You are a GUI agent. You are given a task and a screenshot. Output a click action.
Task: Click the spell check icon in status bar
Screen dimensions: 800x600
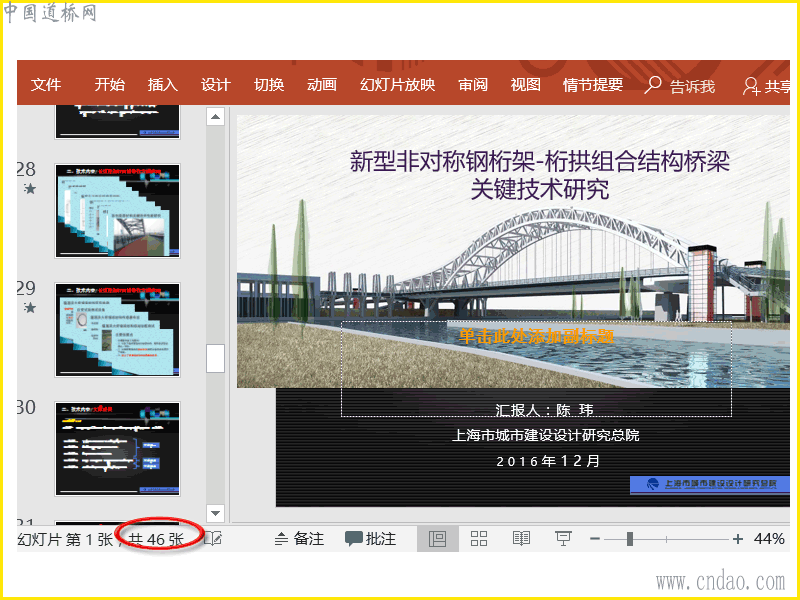pyautogui.click(x=213, y=538)
